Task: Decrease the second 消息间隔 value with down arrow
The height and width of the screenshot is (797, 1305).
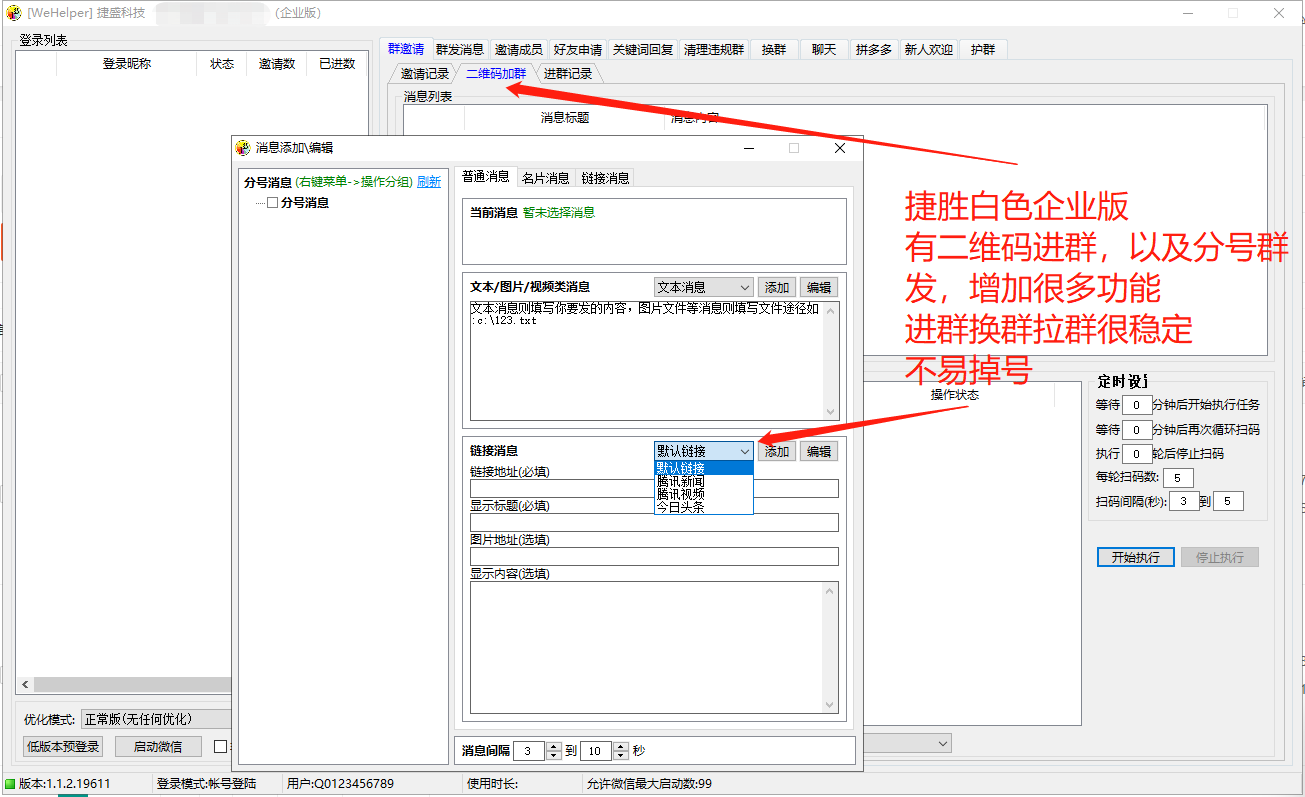Action: (x=621, y=755)
